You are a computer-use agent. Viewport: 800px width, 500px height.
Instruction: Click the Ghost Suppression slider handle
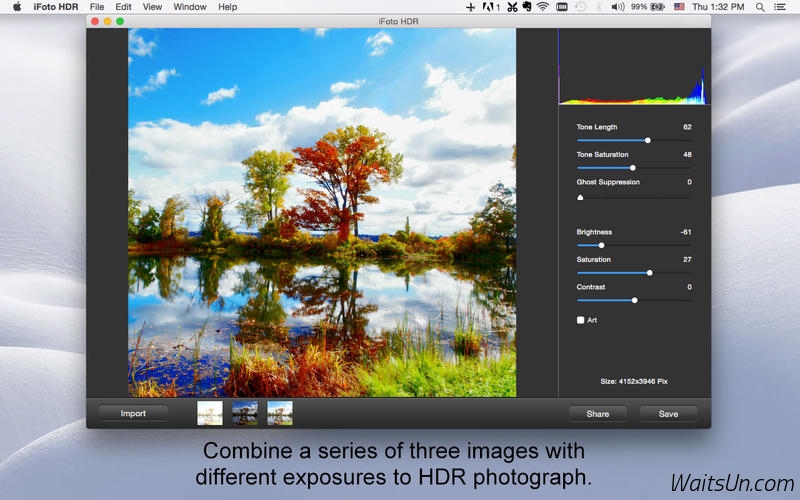point(580,197)
